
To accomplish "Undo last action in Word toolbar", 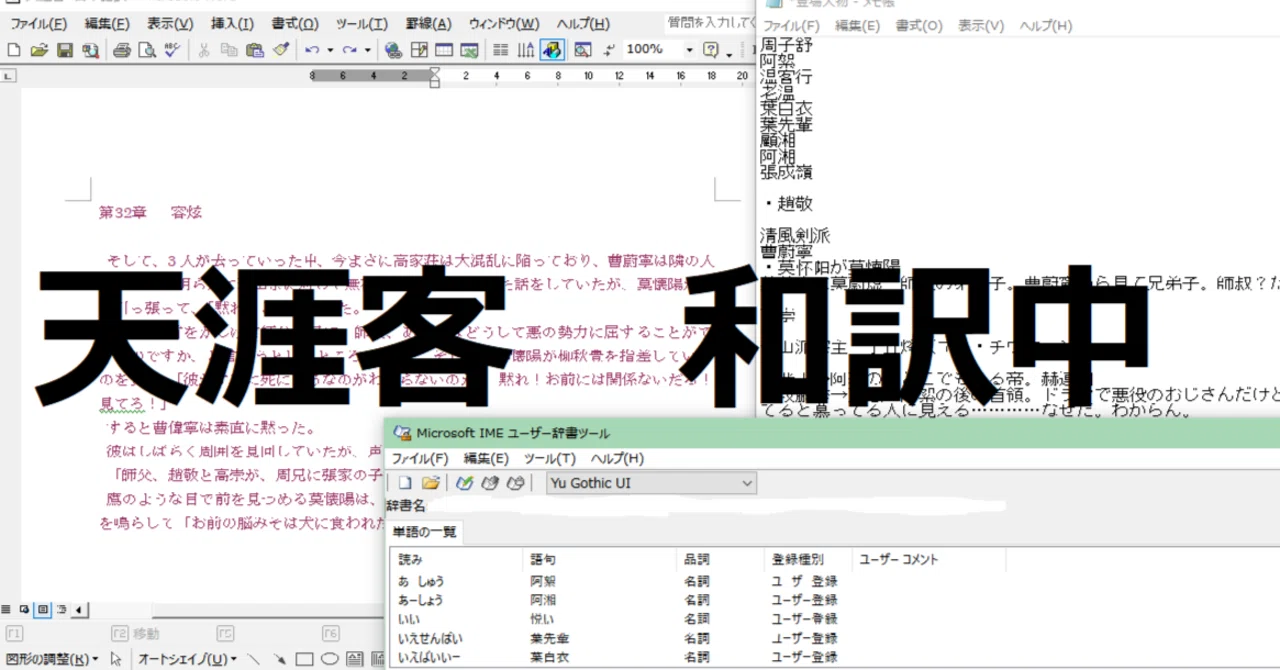I will pyautogui.click(x=313, y=50).
